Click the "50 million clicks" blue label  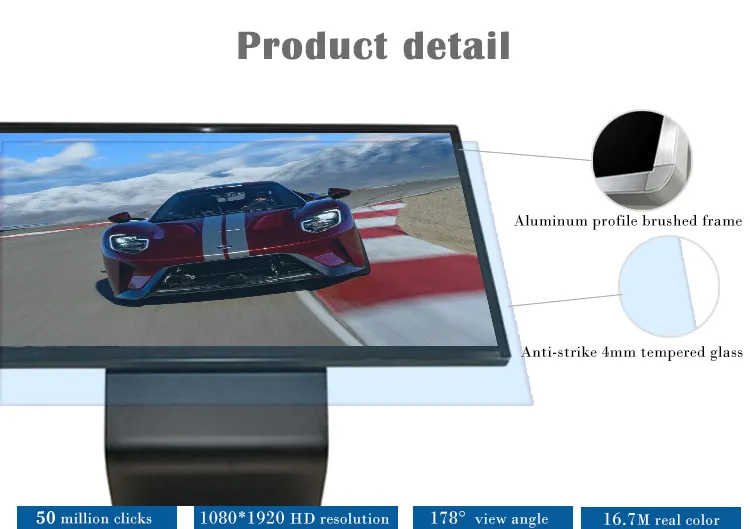(97, 518)
